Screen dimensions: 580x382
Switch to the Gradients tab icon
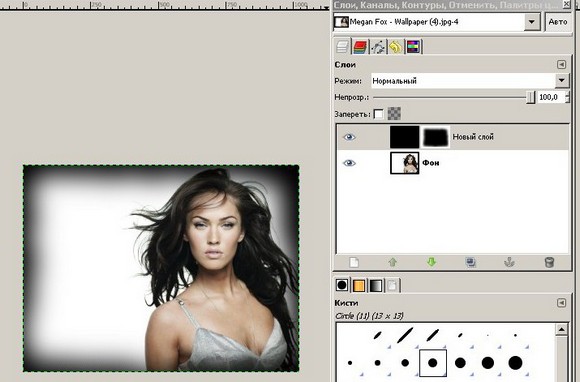coord(375,285)
